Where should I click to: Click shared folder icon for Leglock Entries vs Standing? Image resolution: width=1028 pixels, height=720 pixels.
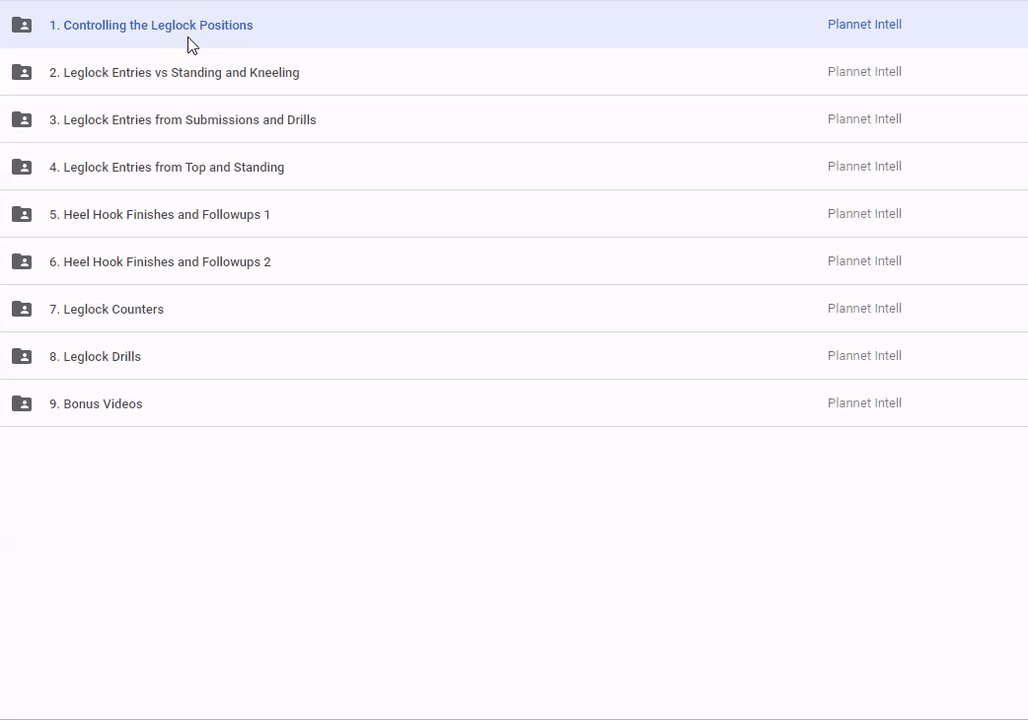click(x=22, y=72)
